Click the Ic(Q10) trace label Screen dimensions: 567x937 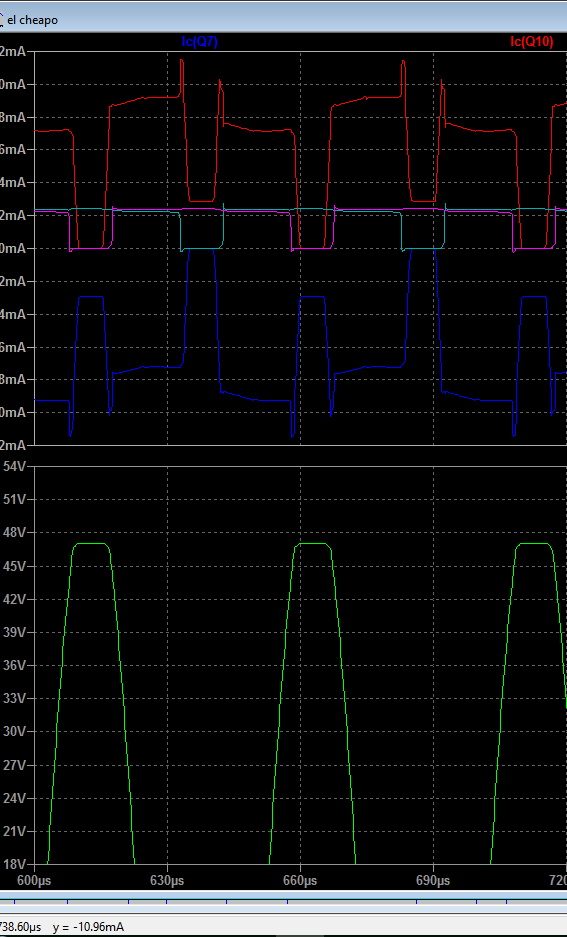[x=531, y=42]
